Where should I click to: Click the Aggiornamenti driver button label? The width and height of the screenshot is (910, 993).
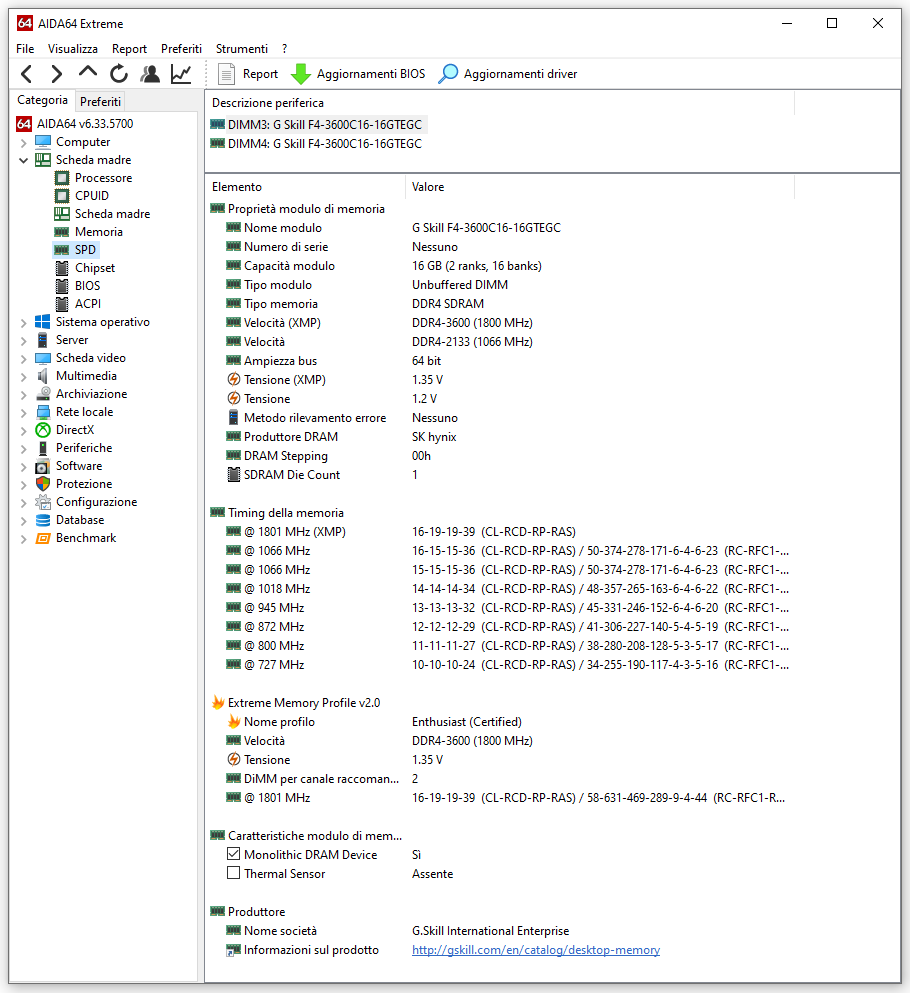[x=521, y=74]
